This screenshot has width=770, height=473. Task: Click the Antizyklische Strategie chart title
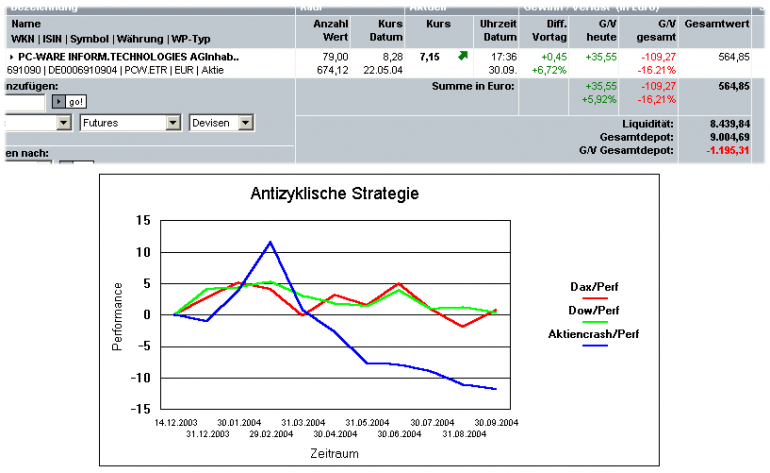pos(334,194)
